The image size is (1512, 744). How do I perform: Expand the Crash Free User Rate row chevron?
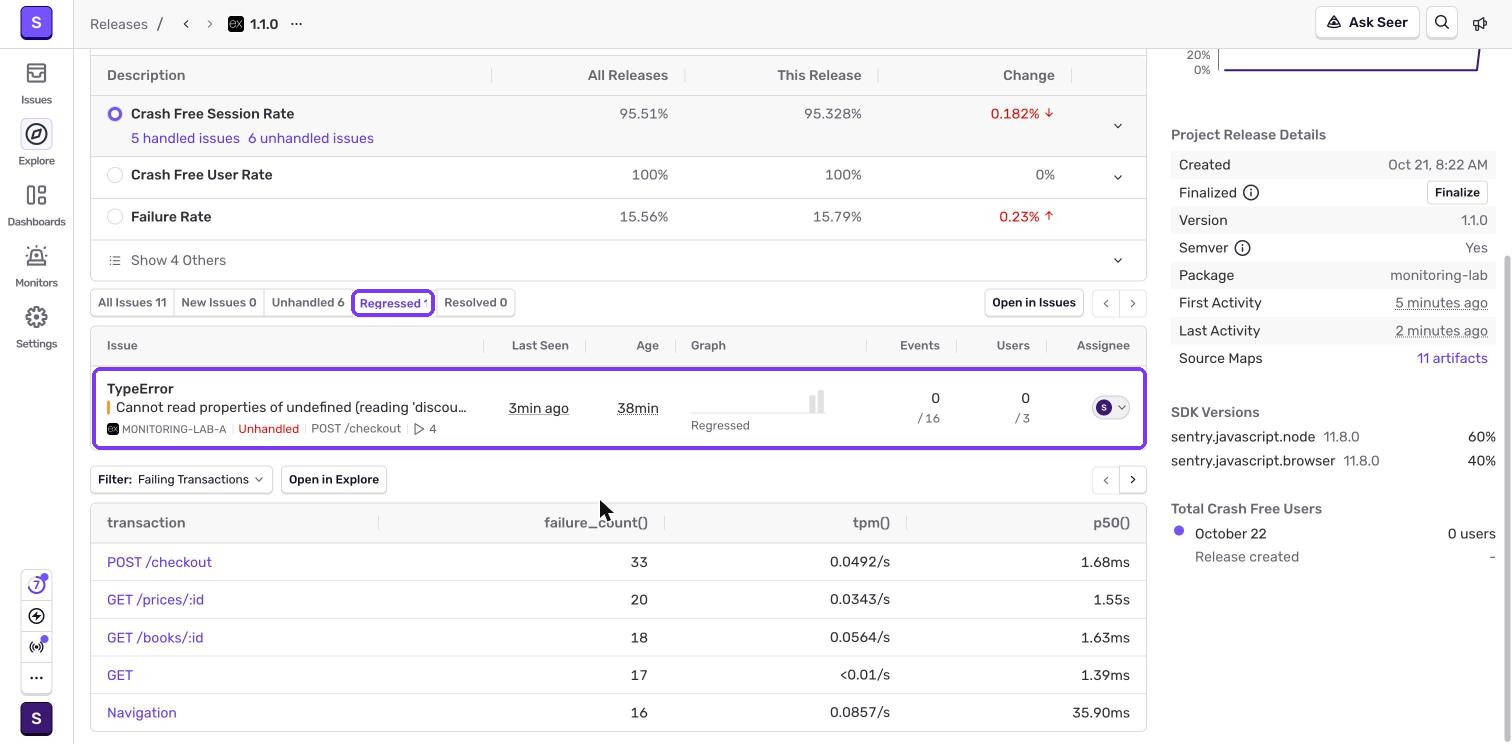(1118, 177)
